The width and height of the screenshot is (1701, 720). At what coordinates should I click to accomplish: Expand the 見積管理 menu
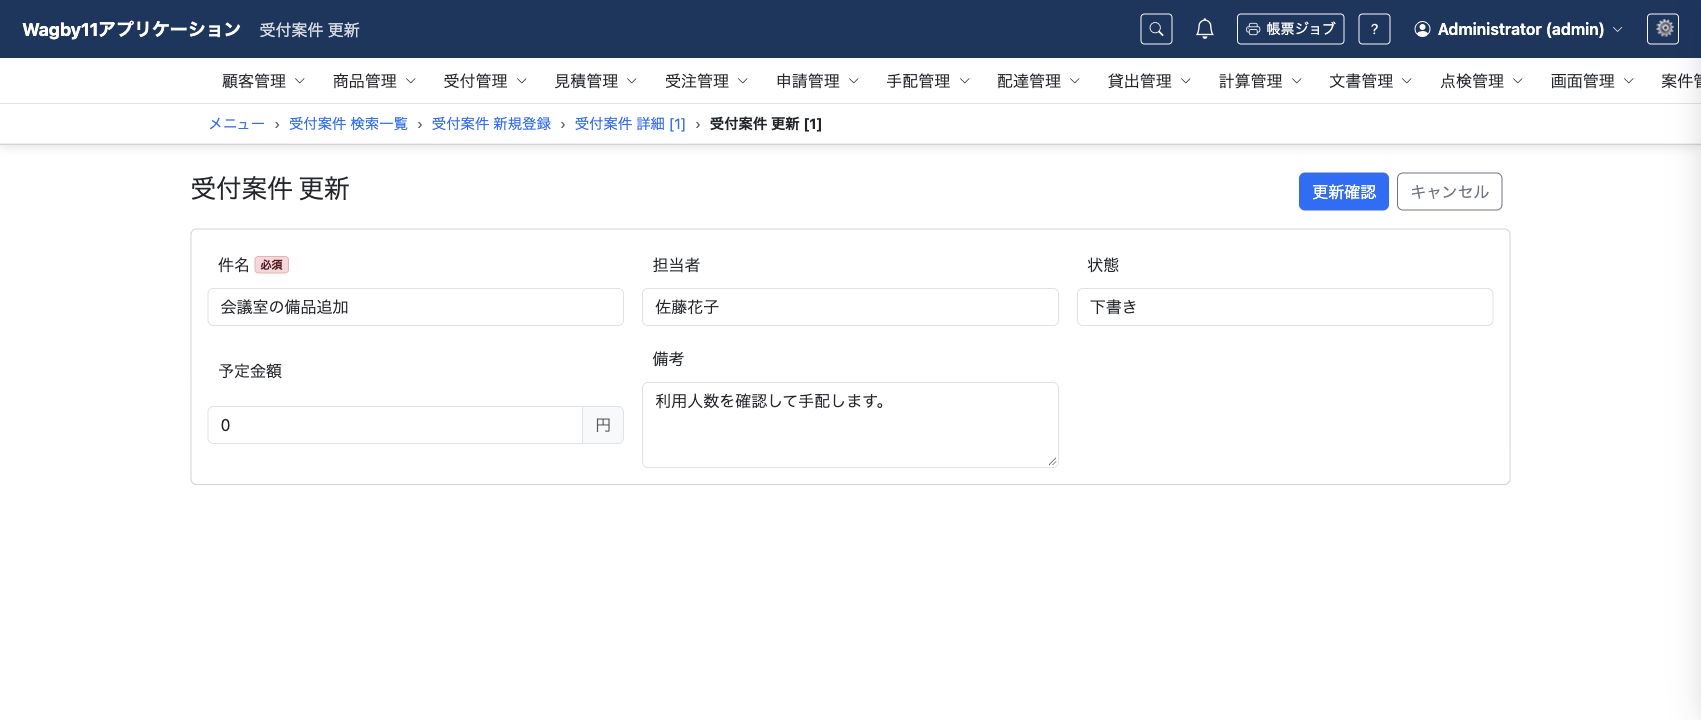coord(596,81)
